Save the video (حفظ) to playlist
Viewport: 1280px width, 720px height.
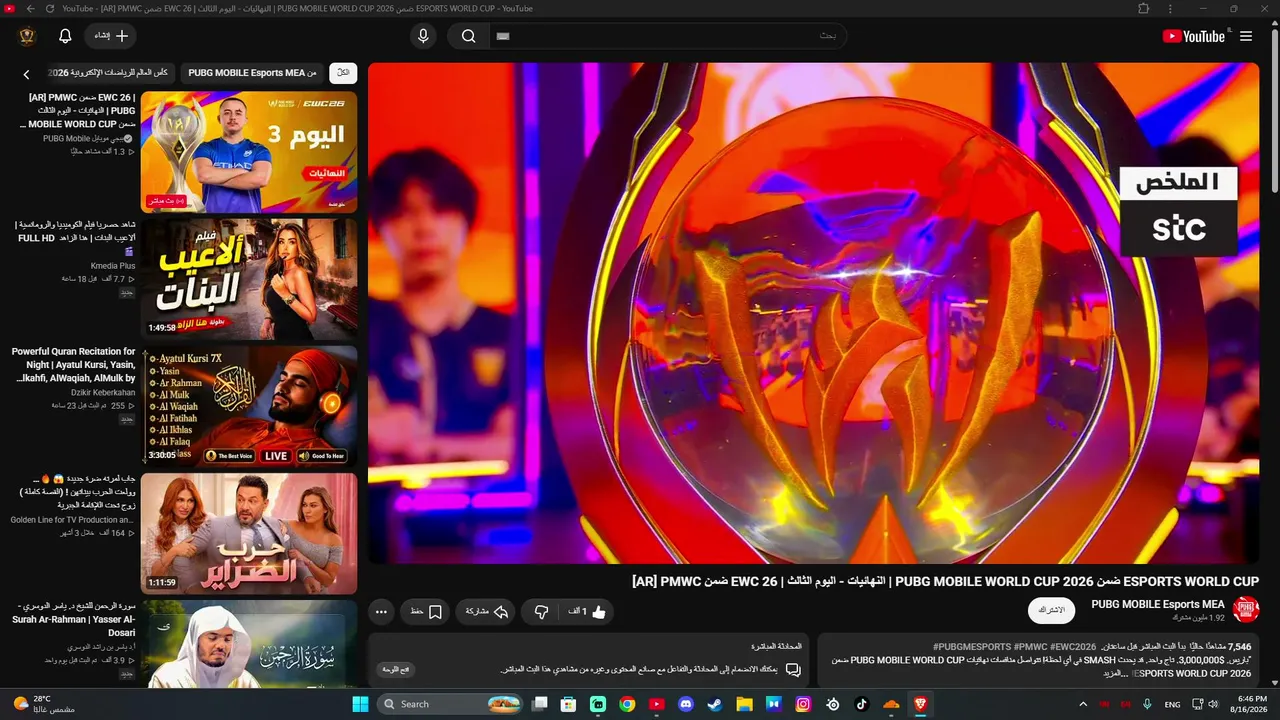425,611
